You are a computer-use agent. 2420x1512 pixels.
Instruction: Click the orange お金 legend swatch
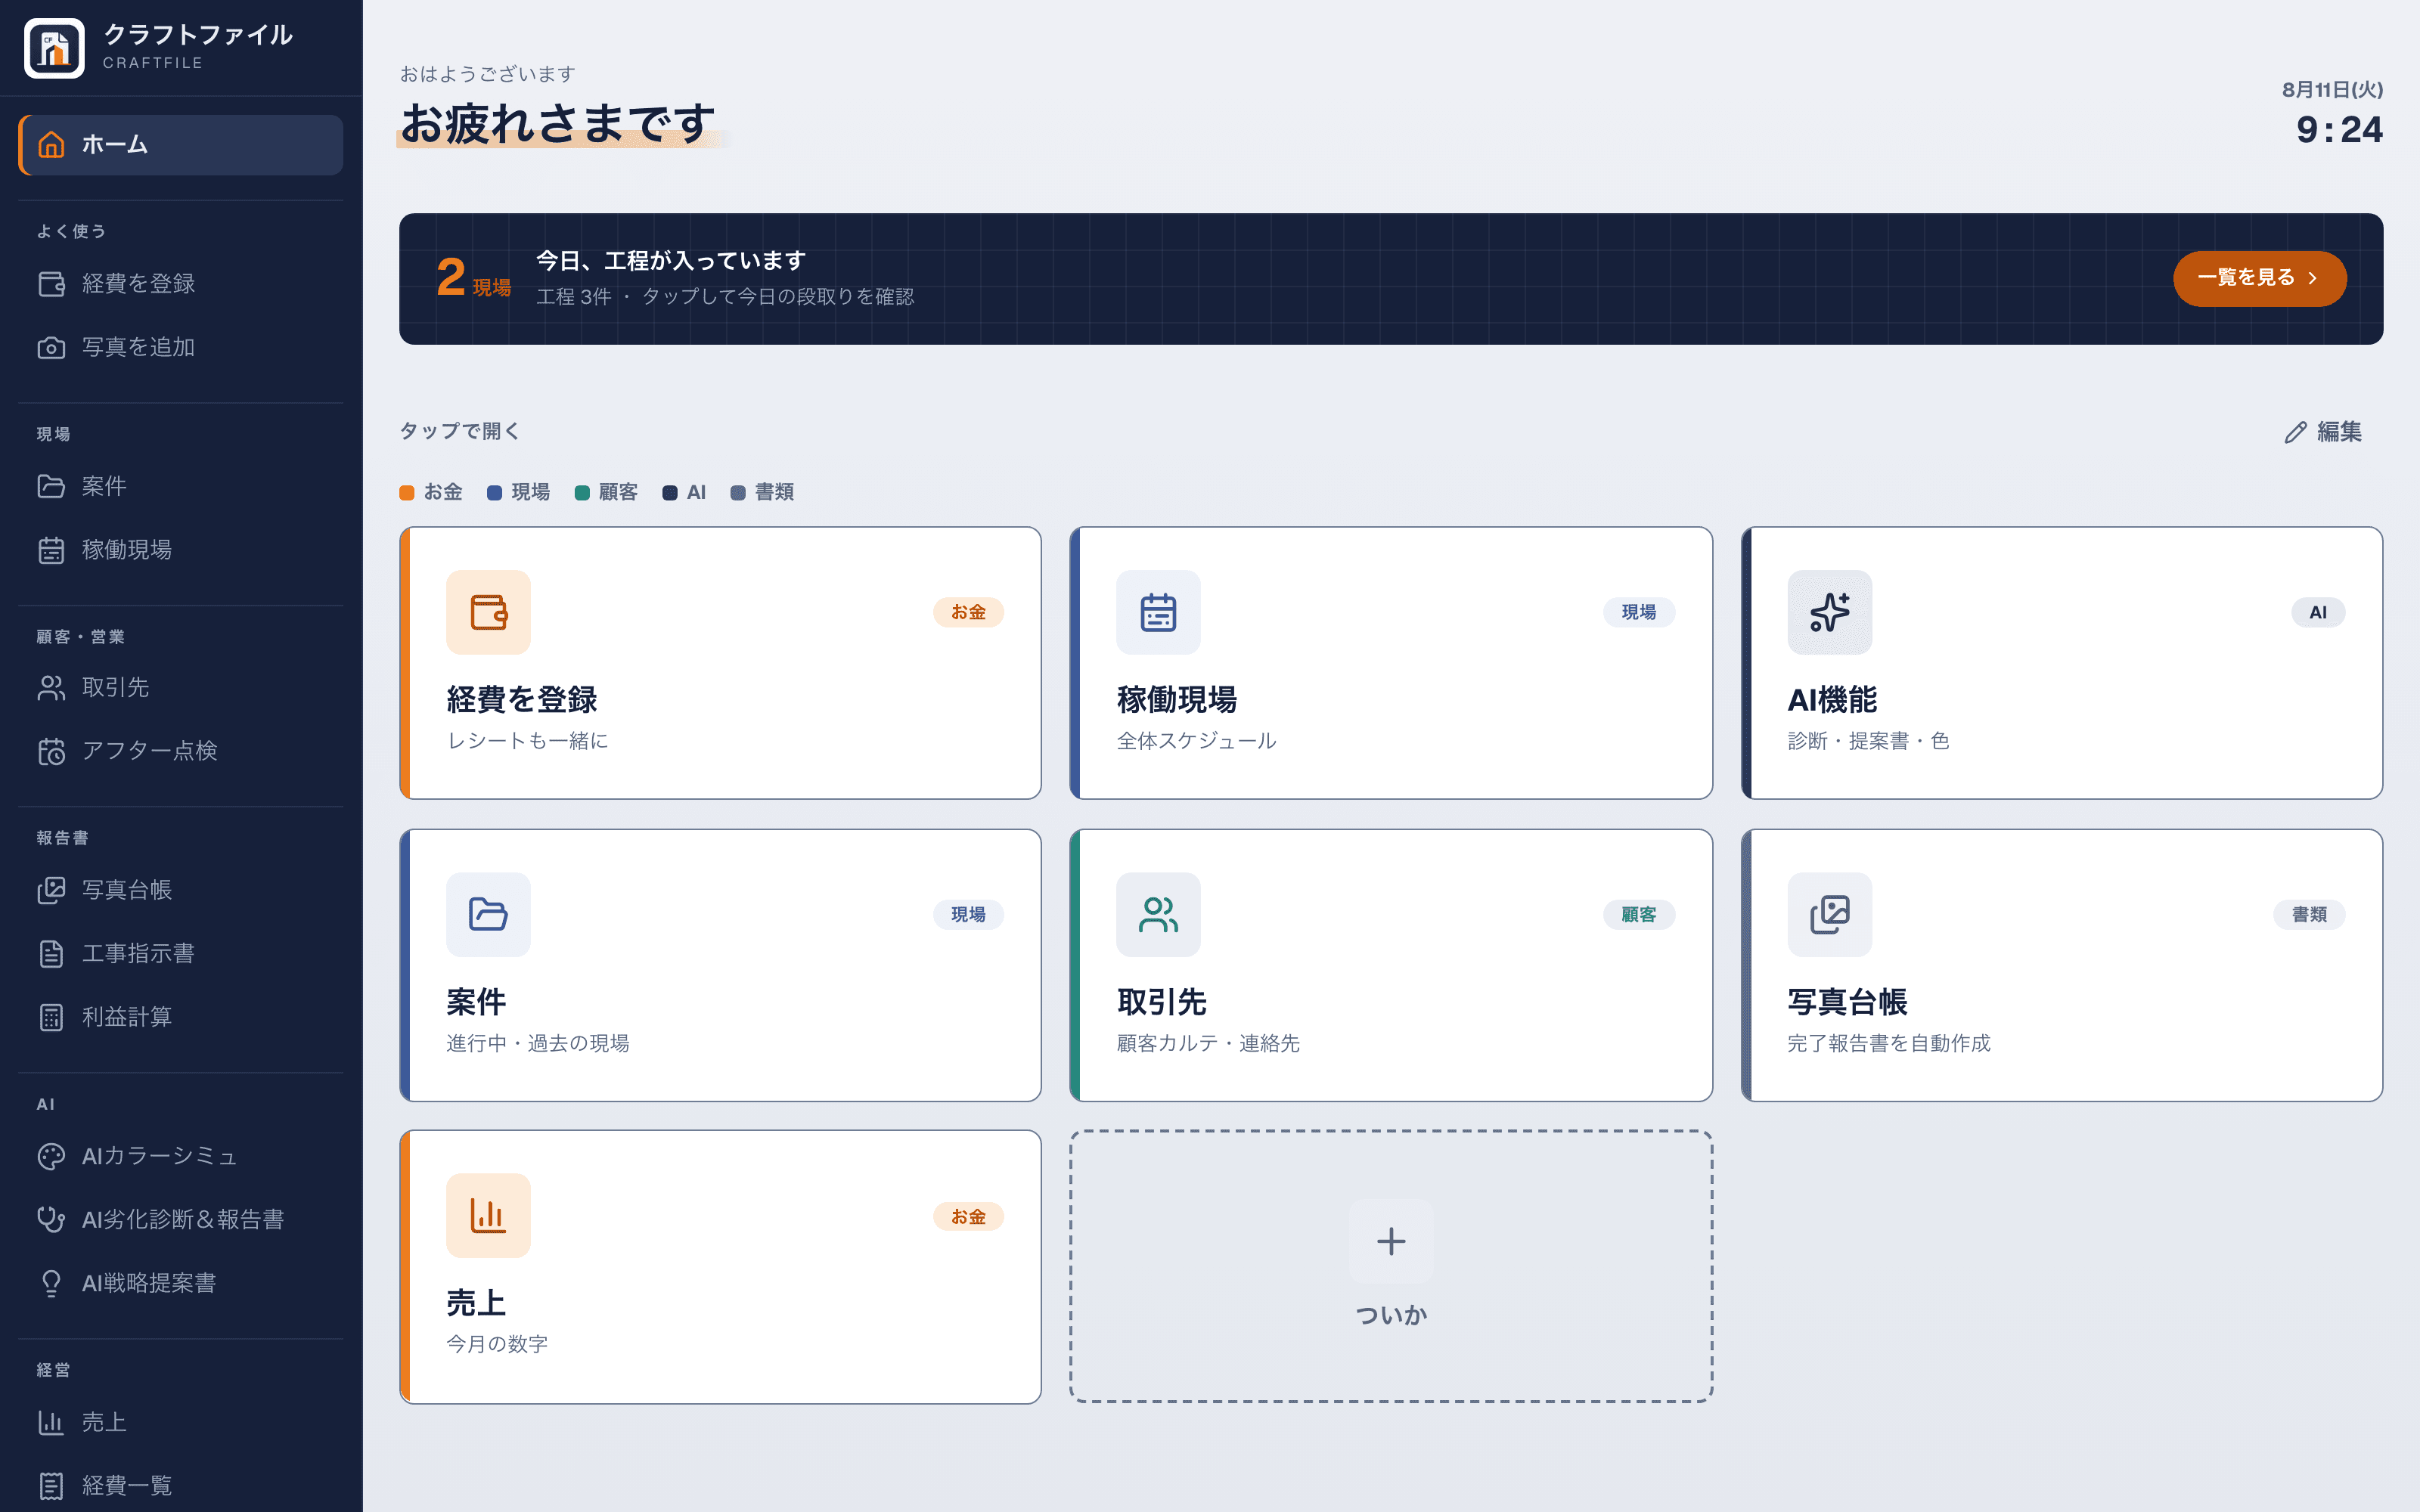click(x=407, y=492)
